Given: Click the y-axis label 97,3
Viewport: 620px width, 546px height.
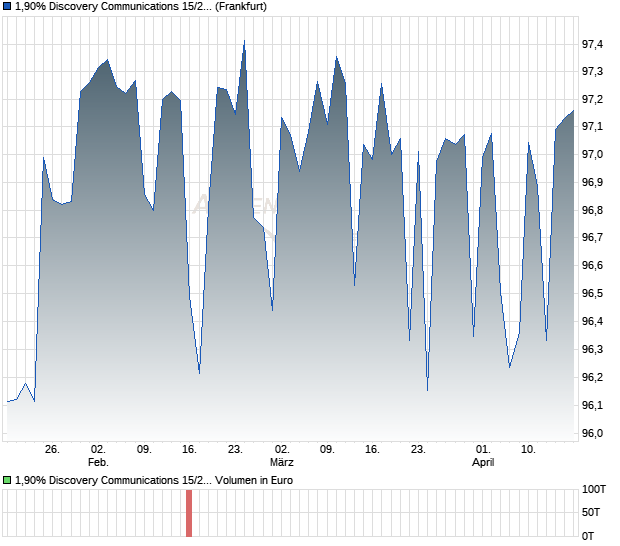Looking at the screenshot, I should [592, 72].
